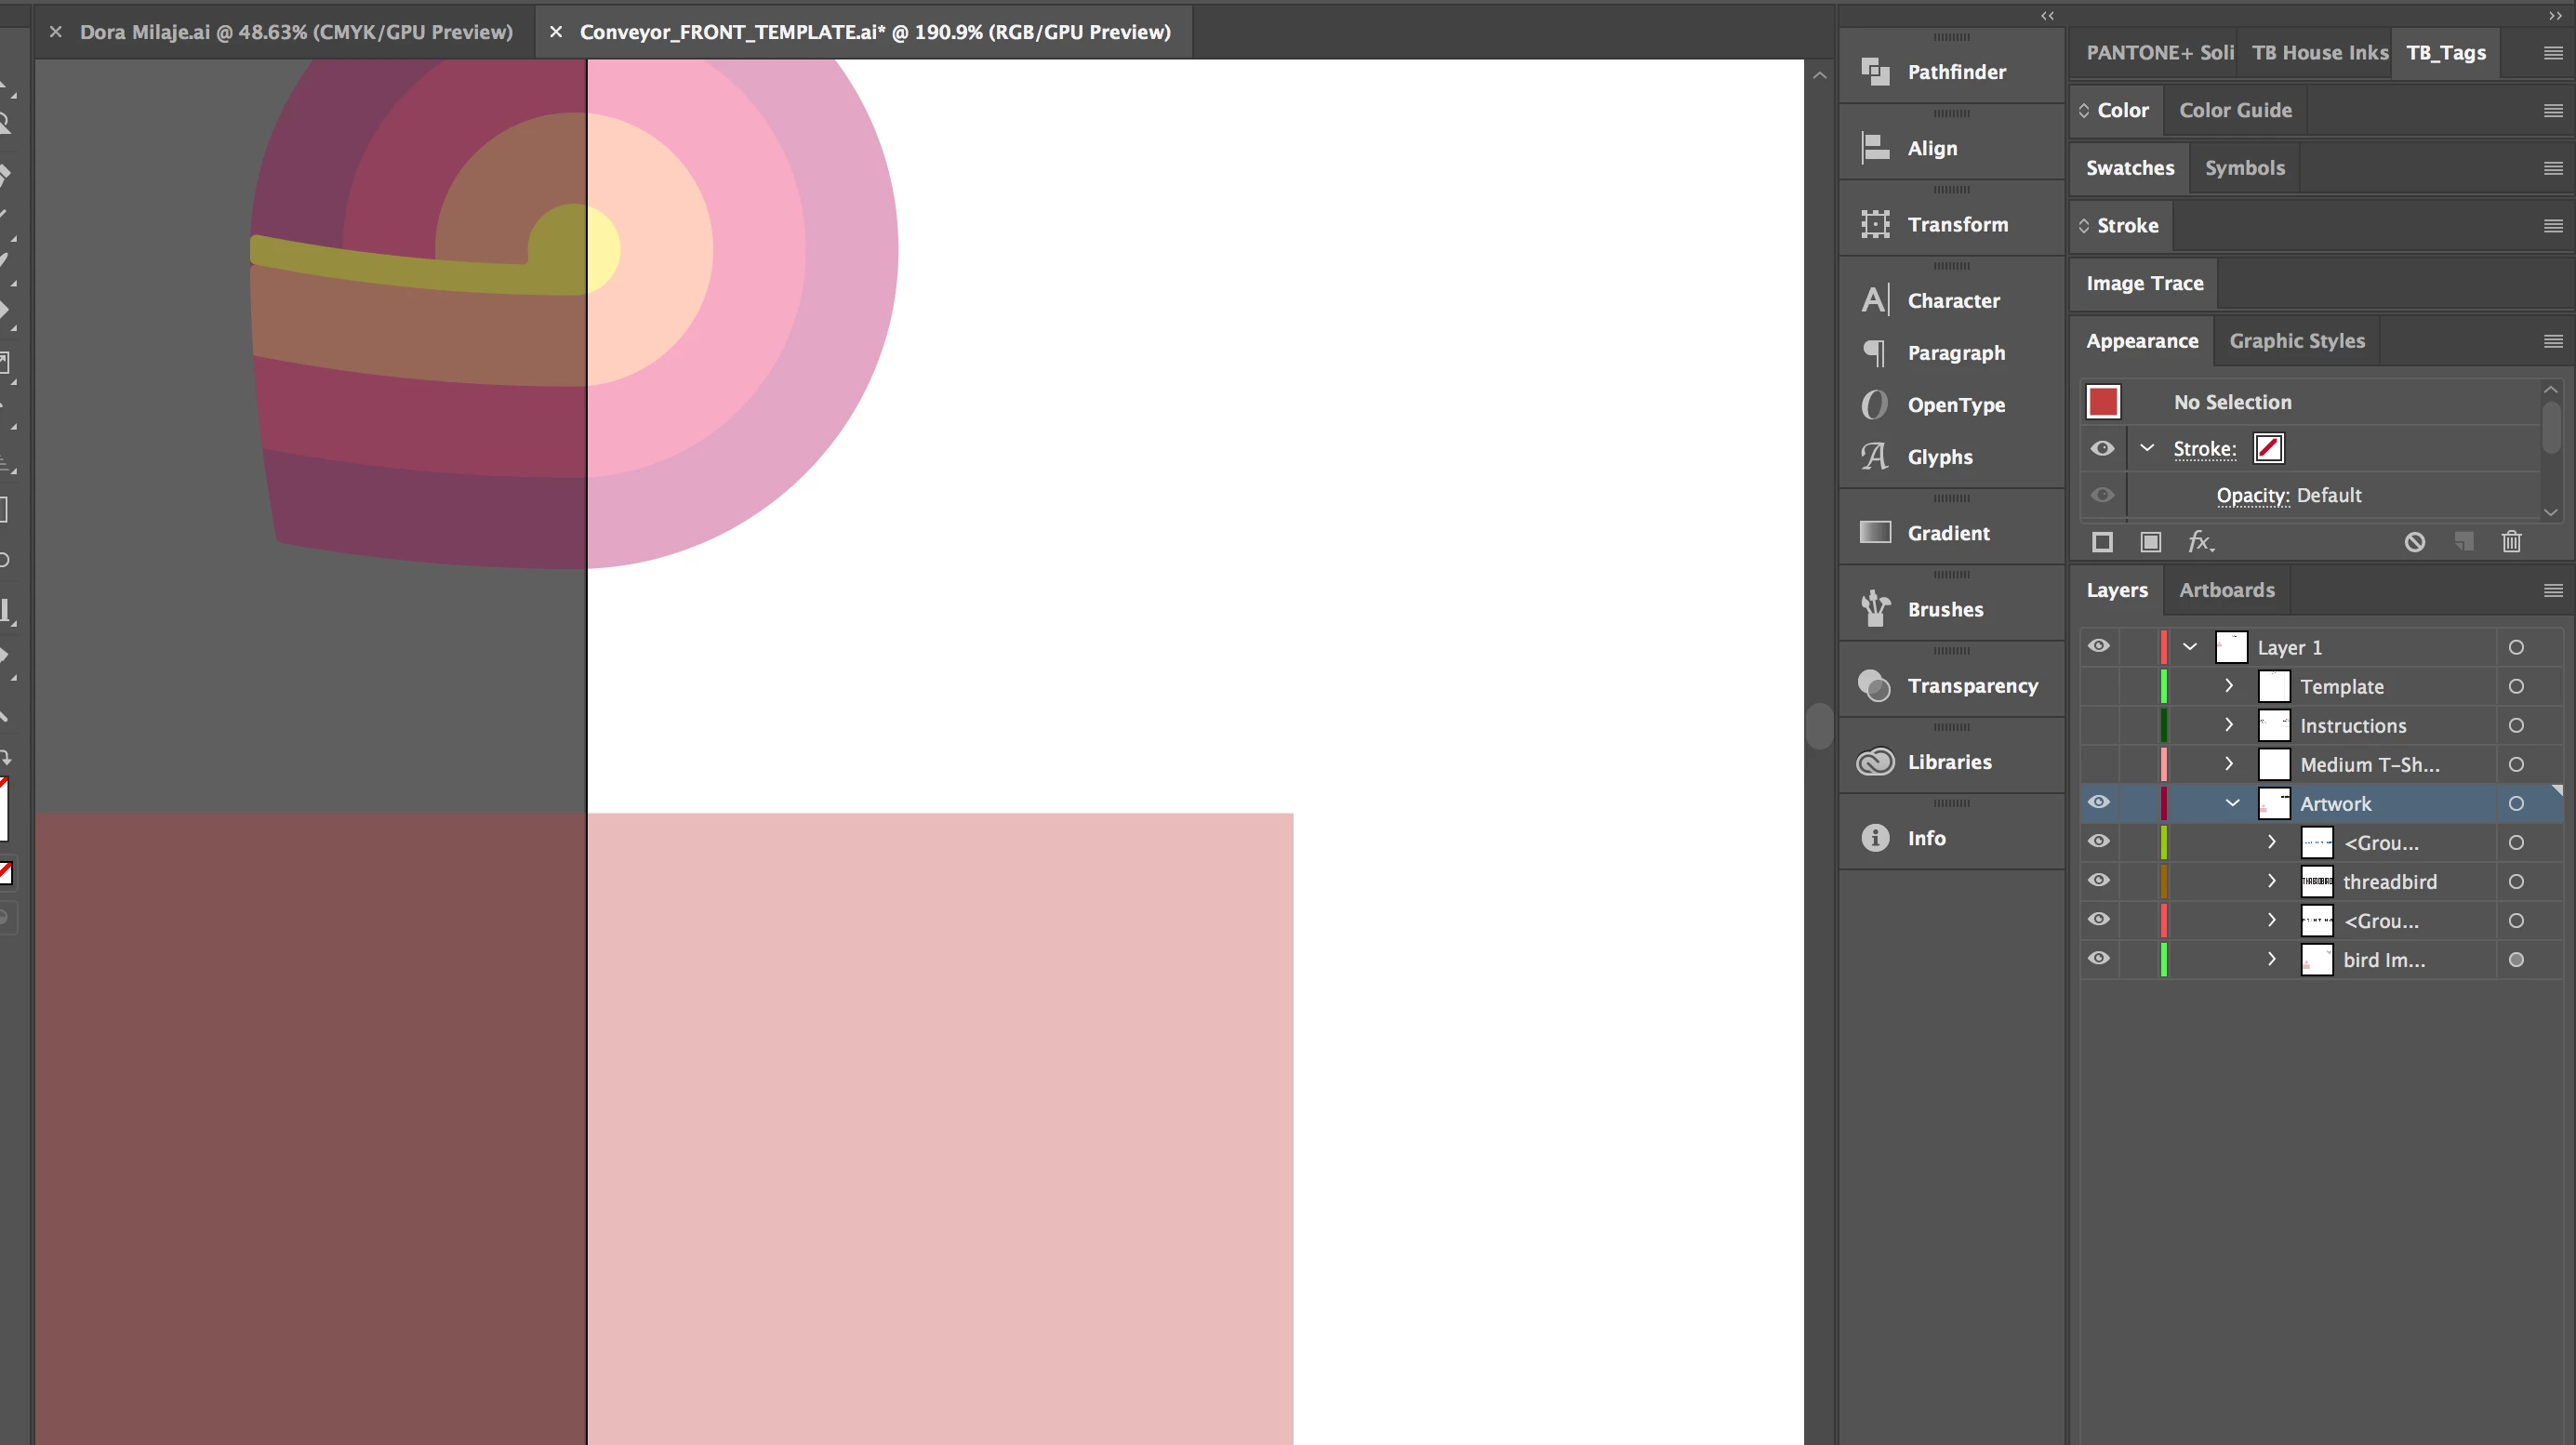This screenshot has height=1445, width=2576.
Task: Expand the Instructions sublayer
Action: (x=2229, y=725)
